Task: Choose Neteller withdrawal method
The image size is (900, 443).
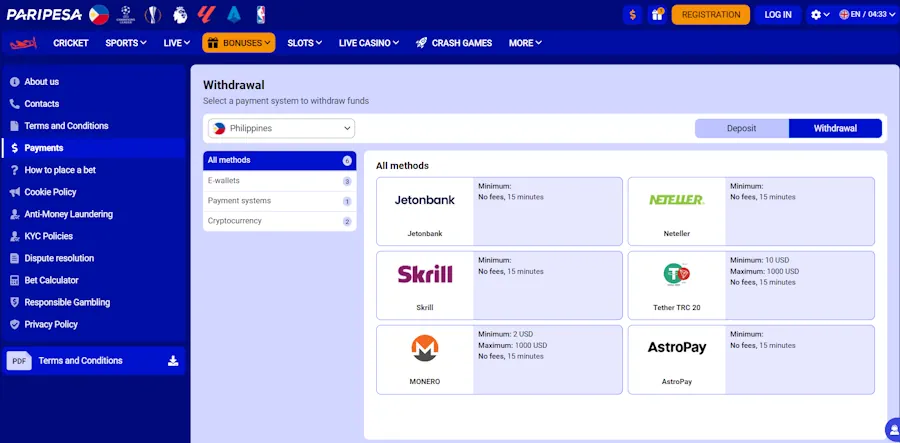Action: click(751, 211)
